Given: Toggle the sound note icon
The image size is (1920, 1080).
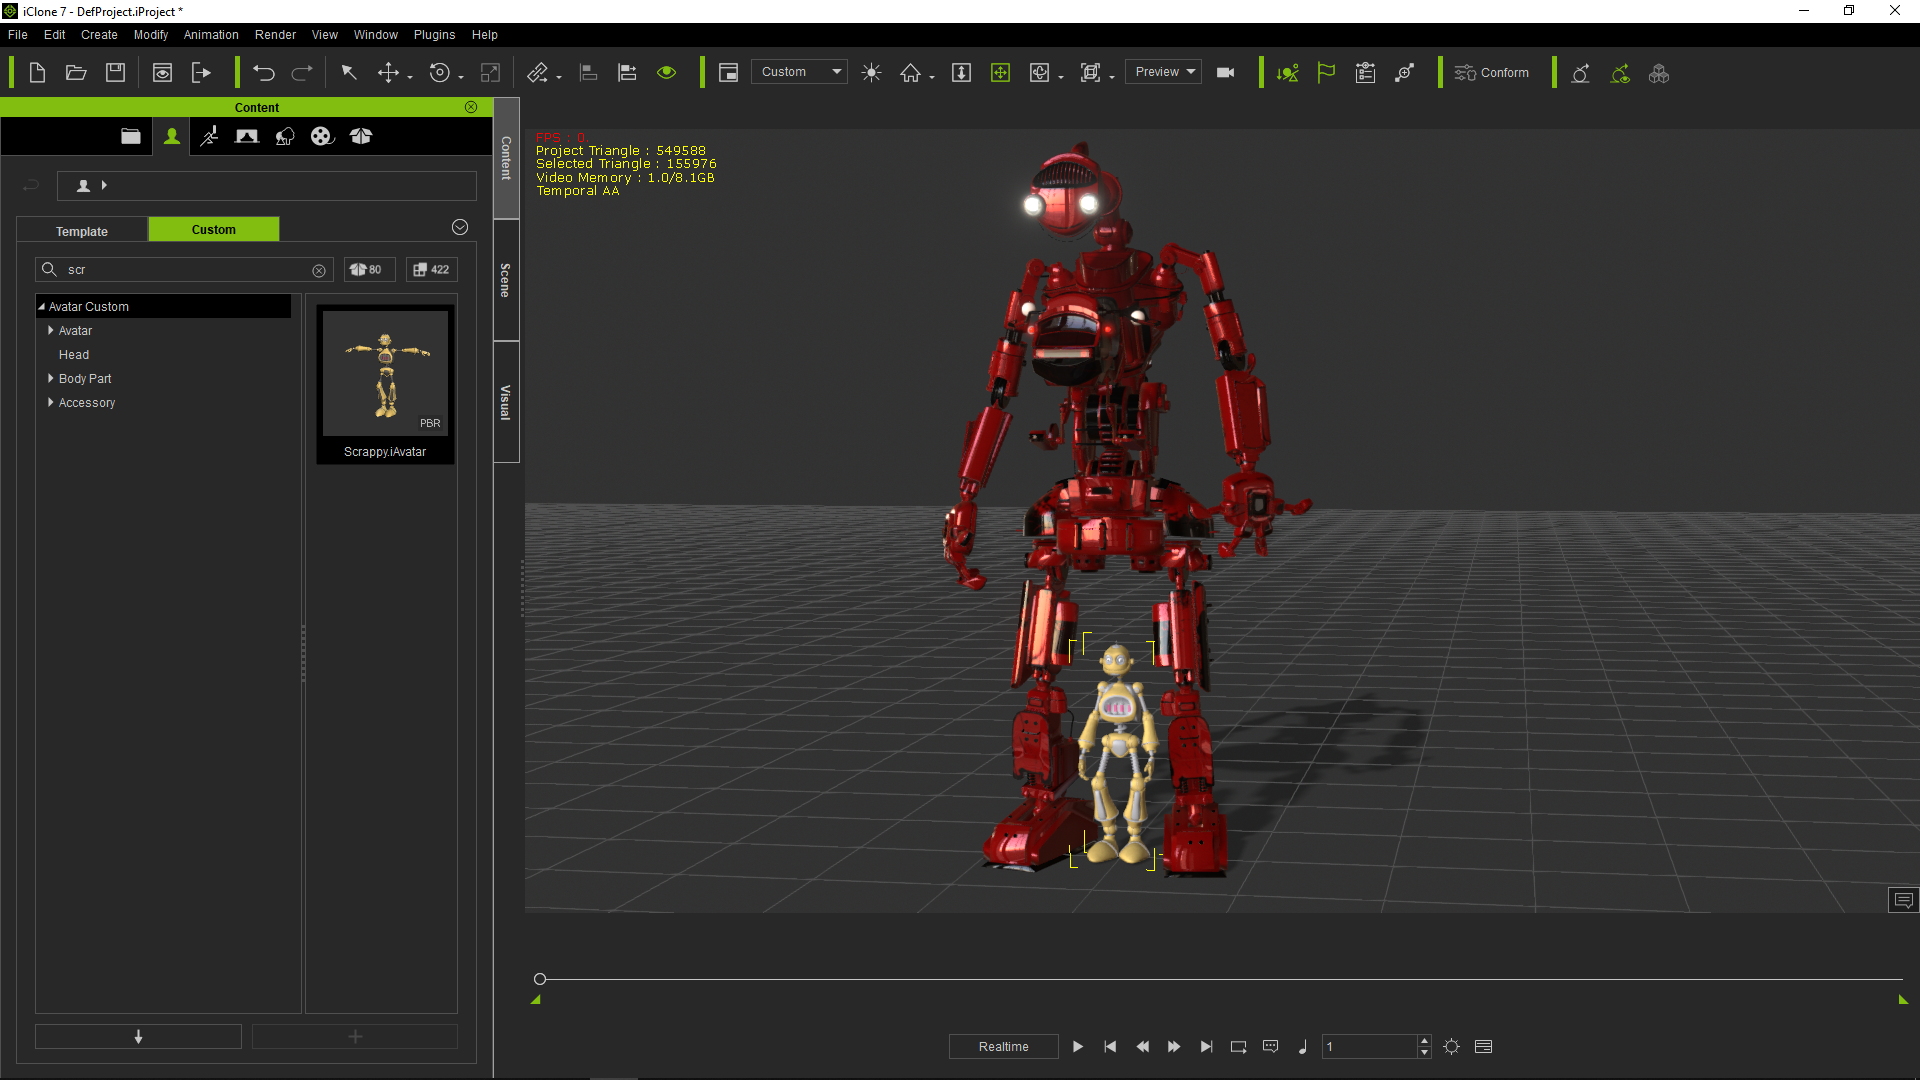Looking at the screenshot, I should coord(1302,1046).
